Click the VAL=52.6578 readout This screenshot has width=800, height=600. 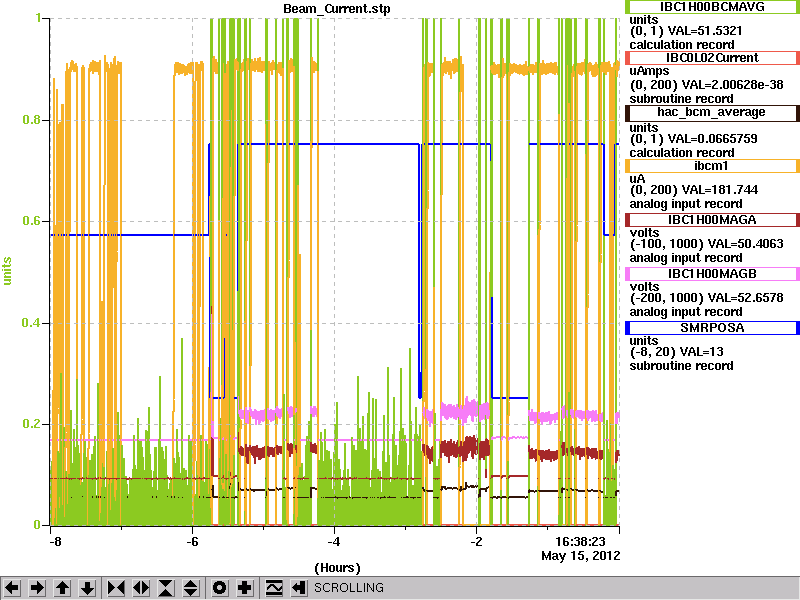pos(743,298)
